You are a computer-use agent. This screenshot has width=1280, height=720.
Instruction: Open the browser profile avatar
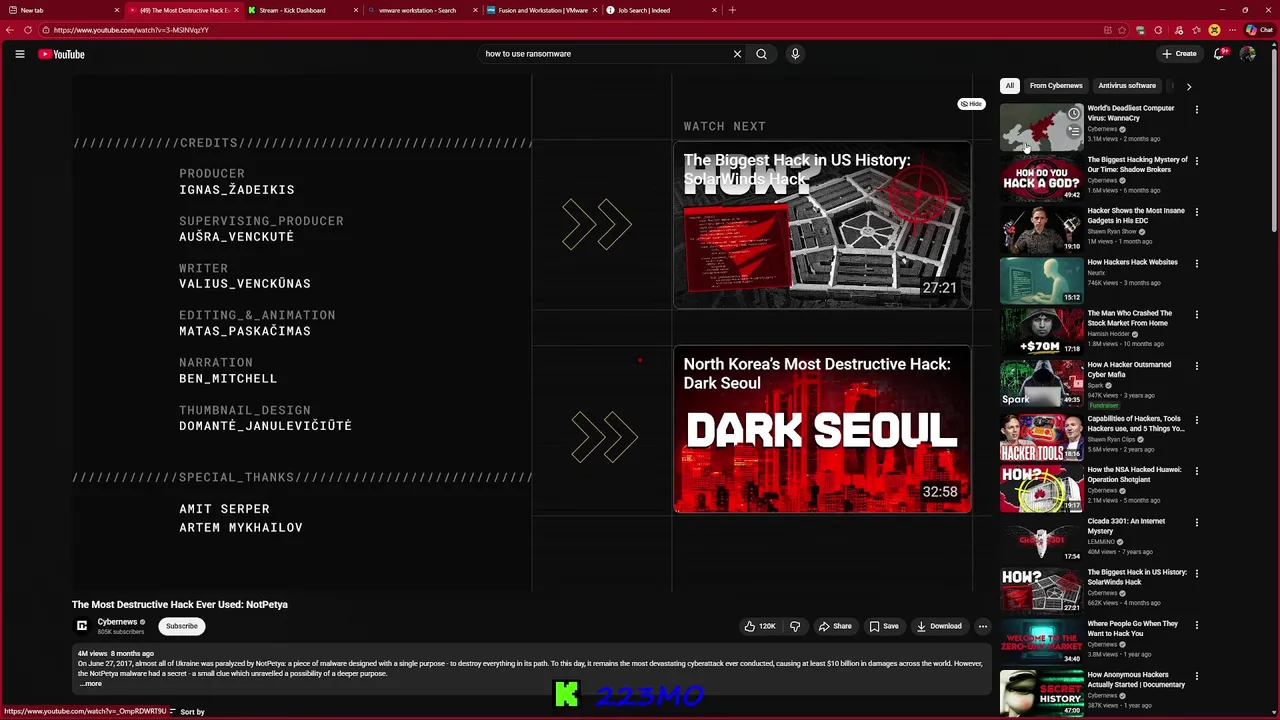[x=1214, y=30]
